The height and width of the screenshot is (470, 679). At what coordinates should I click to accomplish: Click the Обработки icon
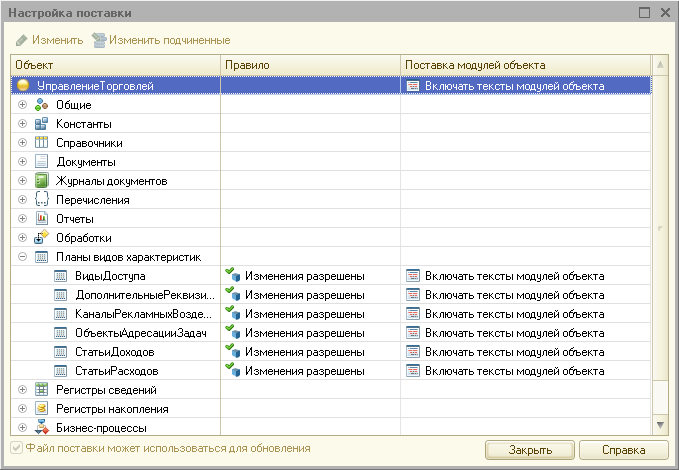click(42, 238)
